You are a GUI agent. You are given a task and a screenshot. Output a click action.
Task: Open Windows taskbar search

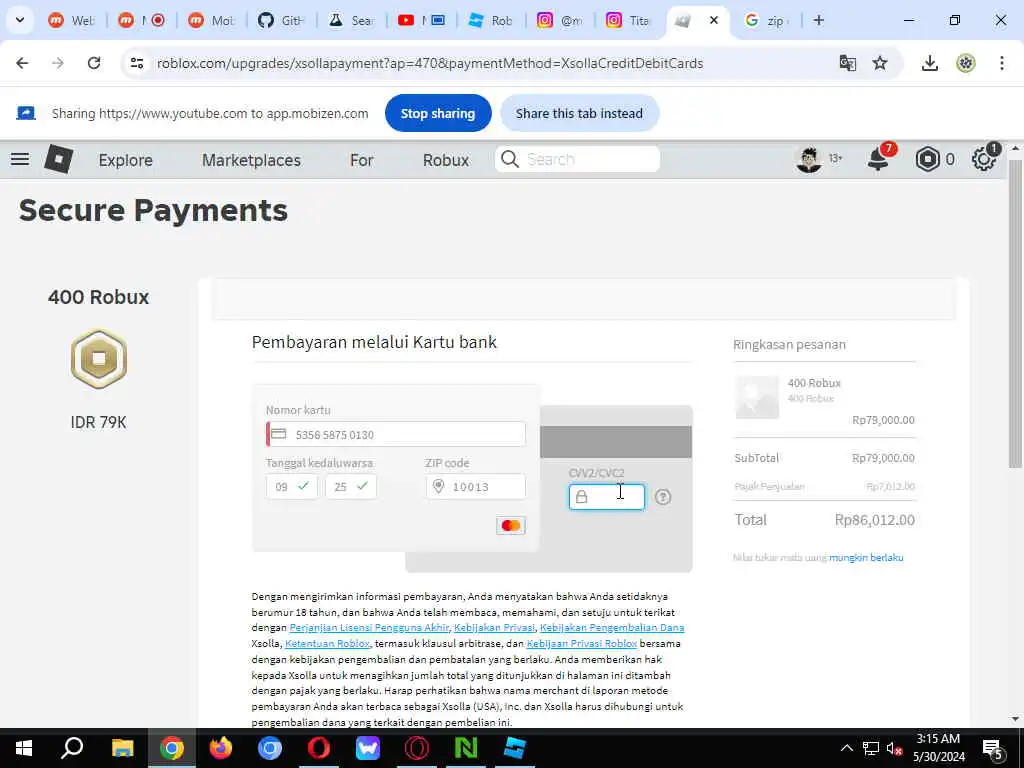pyautogui.click(x=72, y=748)
